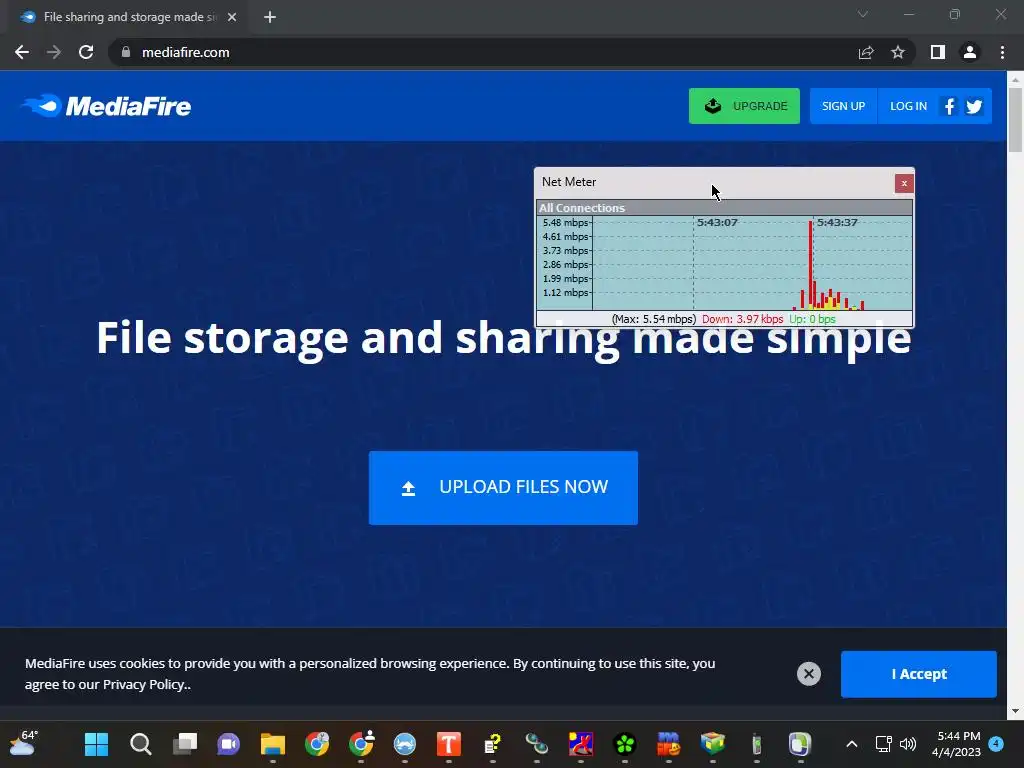Click the lock site info icon

126,52
